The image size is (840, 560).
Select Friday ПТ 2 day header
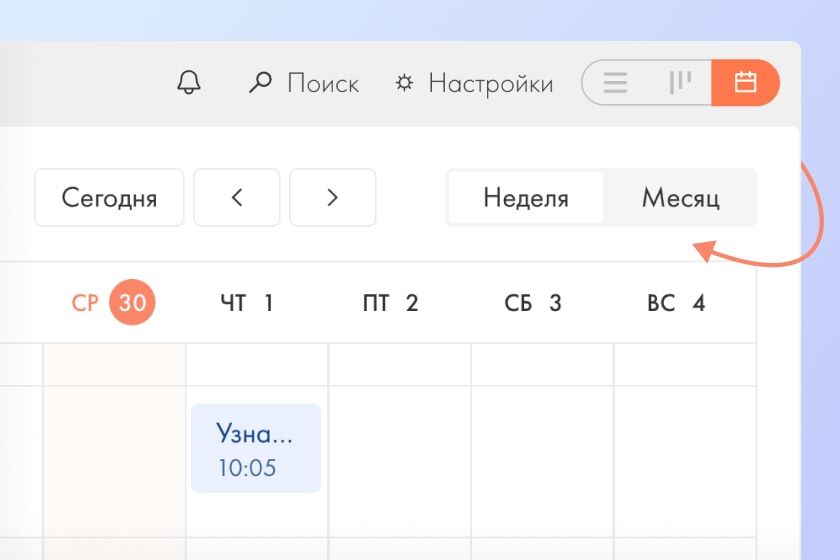pyautogui.click(x=391, y=303)
